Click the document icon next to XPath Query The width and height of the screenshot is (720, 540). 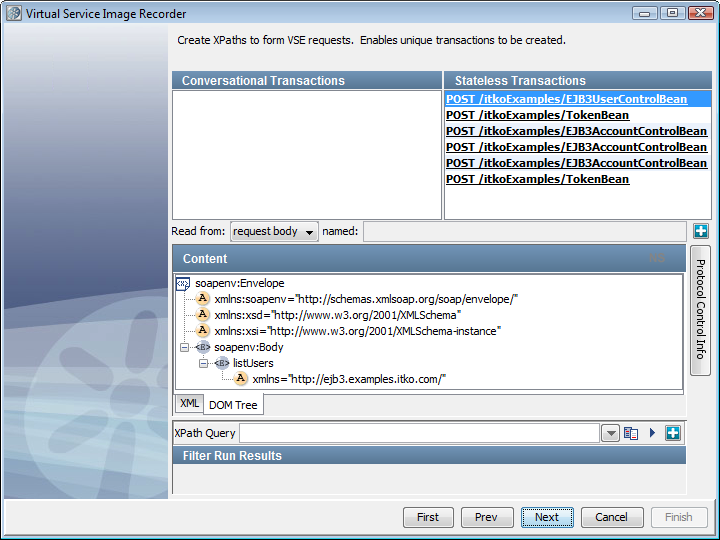pyautogui.click(x=631, y=433)
